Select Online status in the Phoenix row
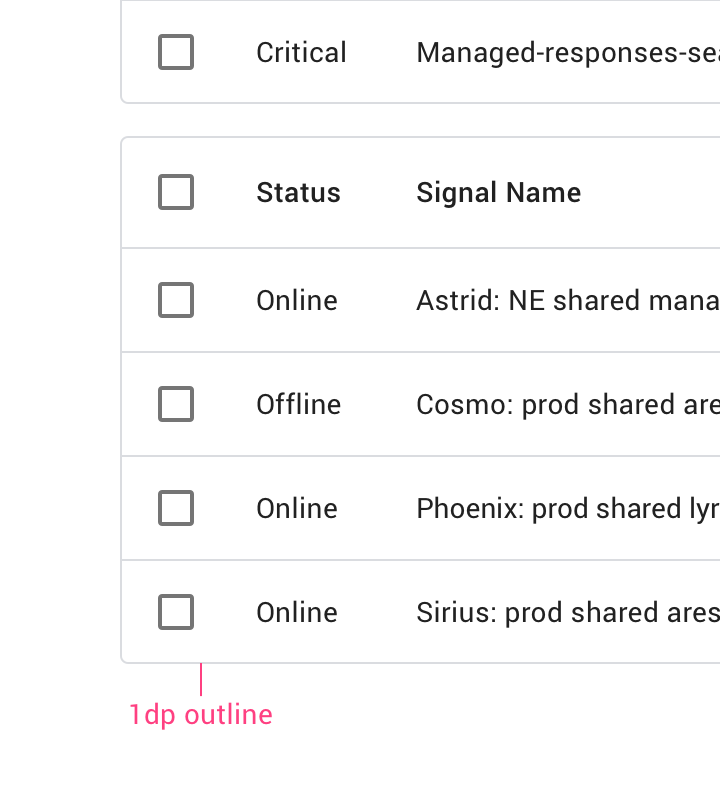Screen dimensions: 720x800 (x=297, y=509)
